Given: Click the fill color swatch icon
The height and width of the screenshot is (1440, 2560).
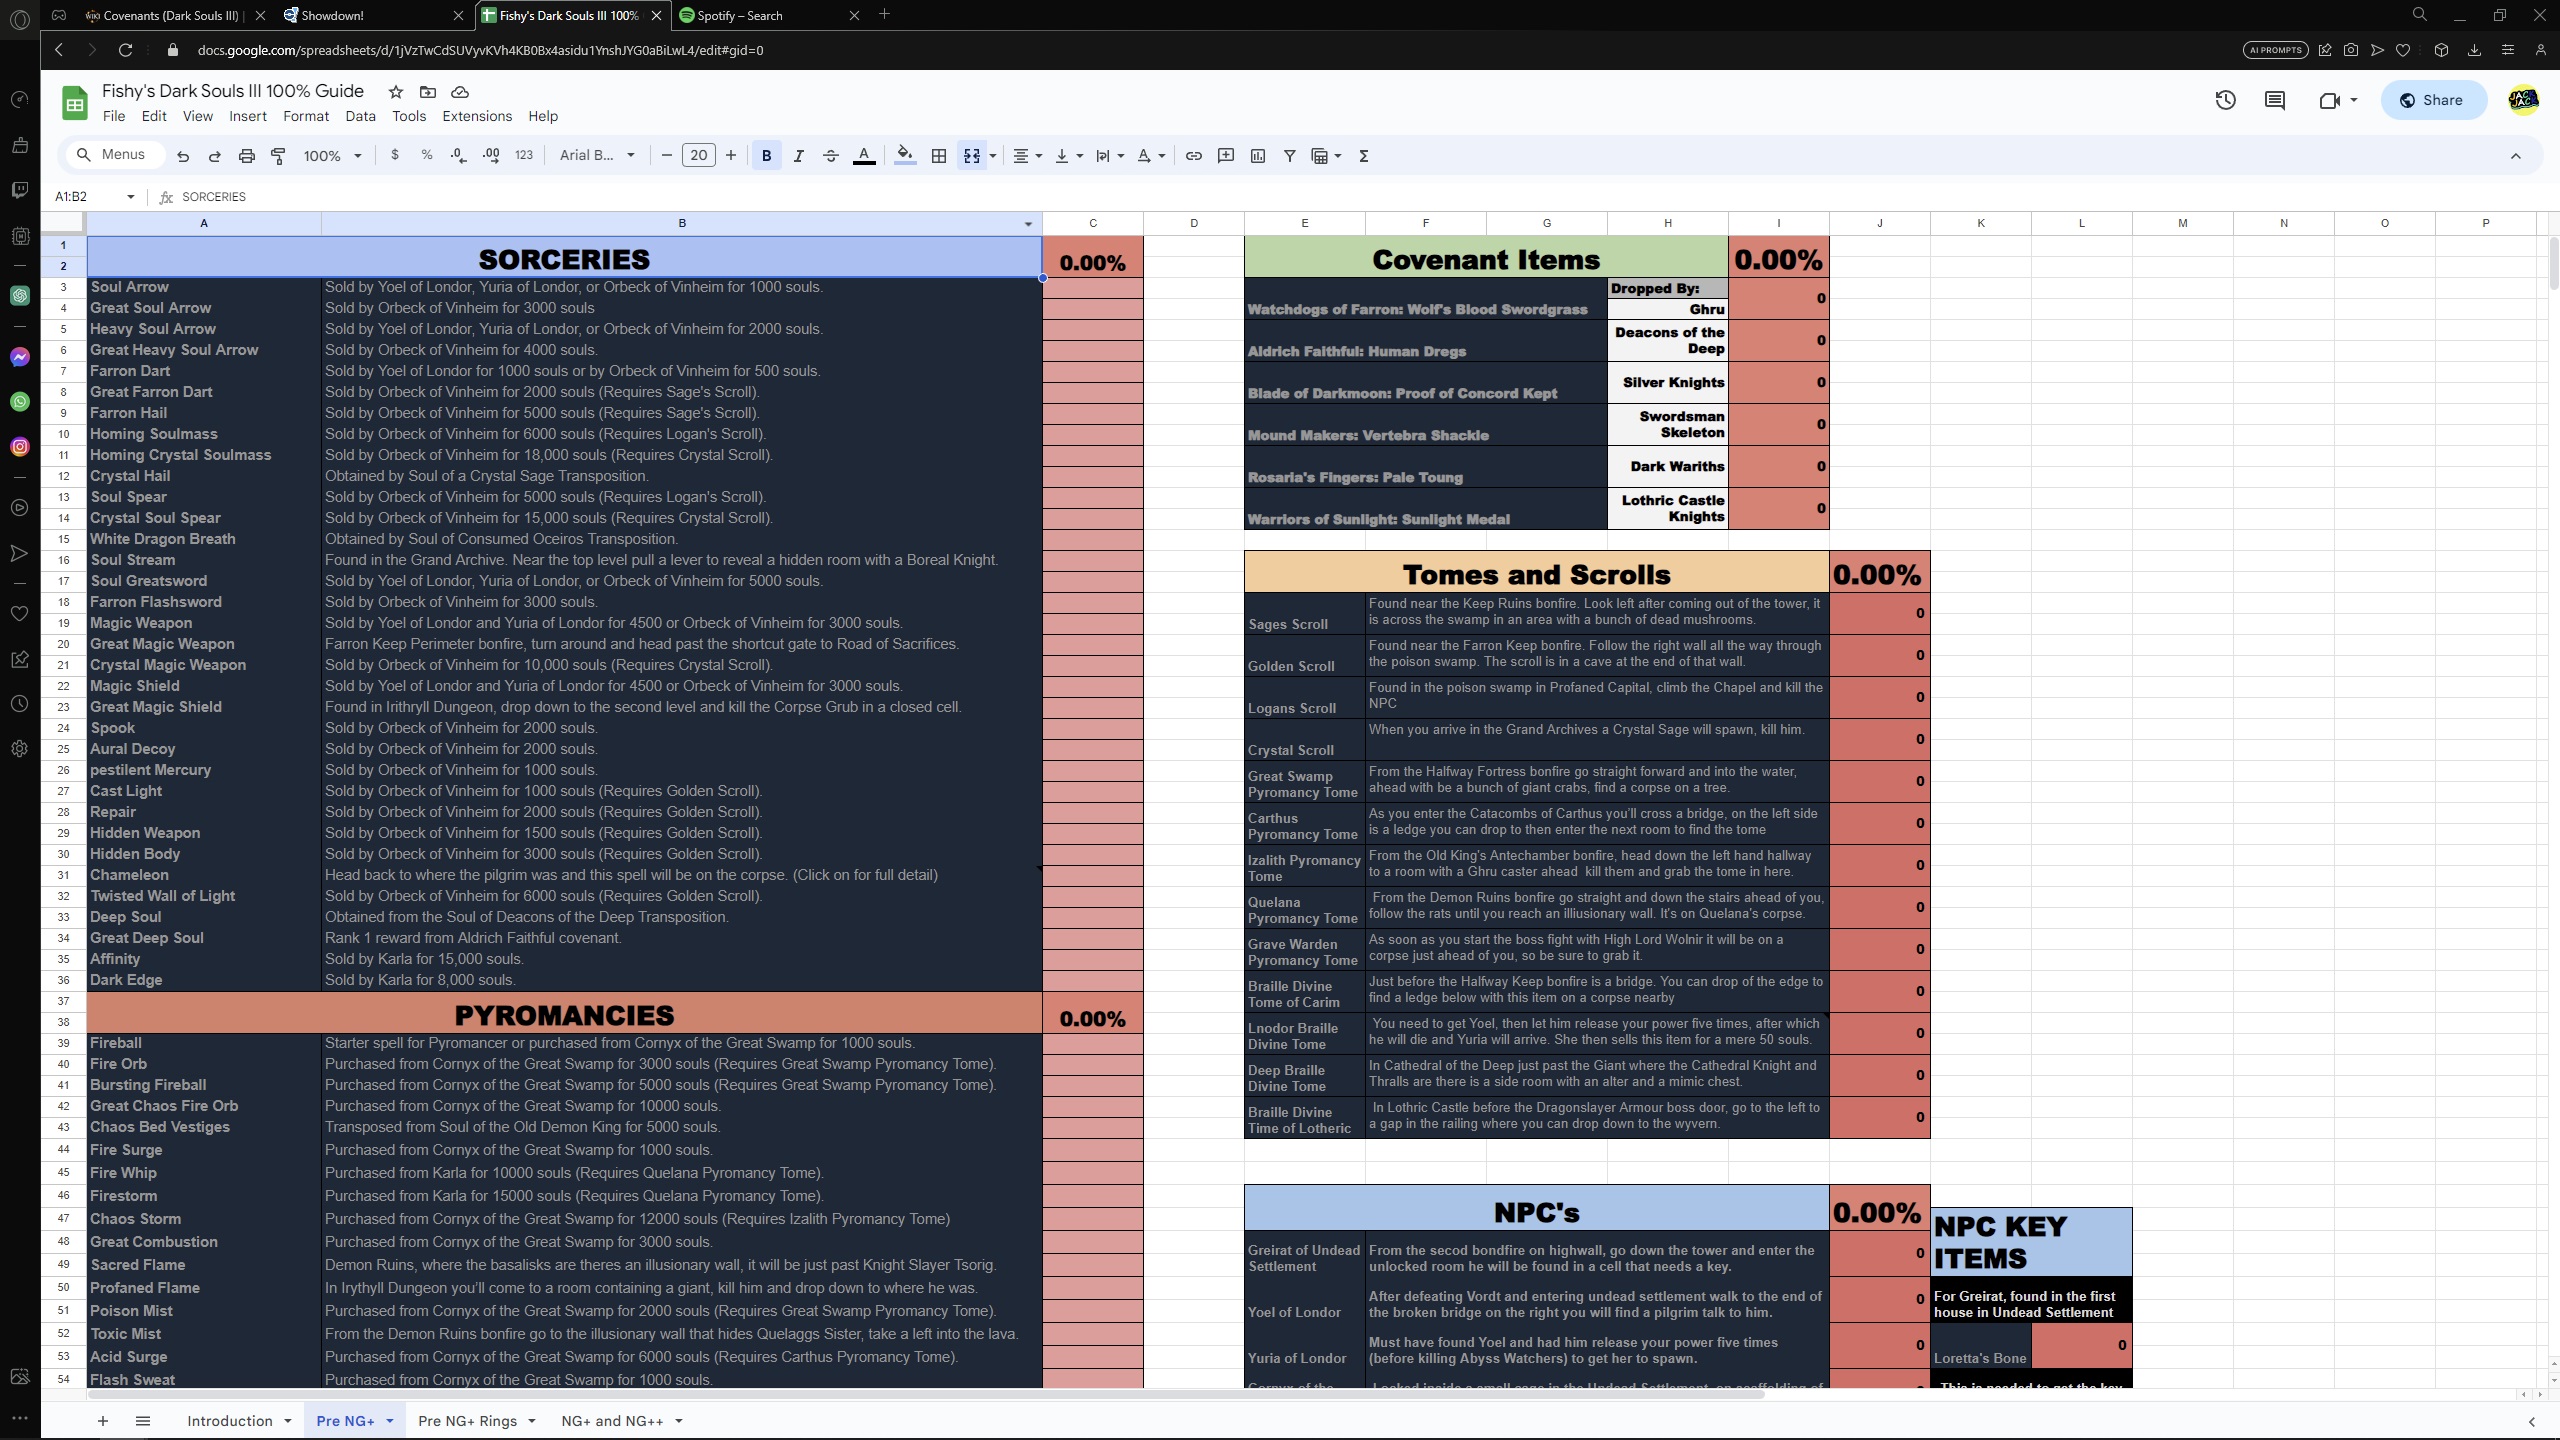Looking at the screenshot, I should [x=904, y=156].
